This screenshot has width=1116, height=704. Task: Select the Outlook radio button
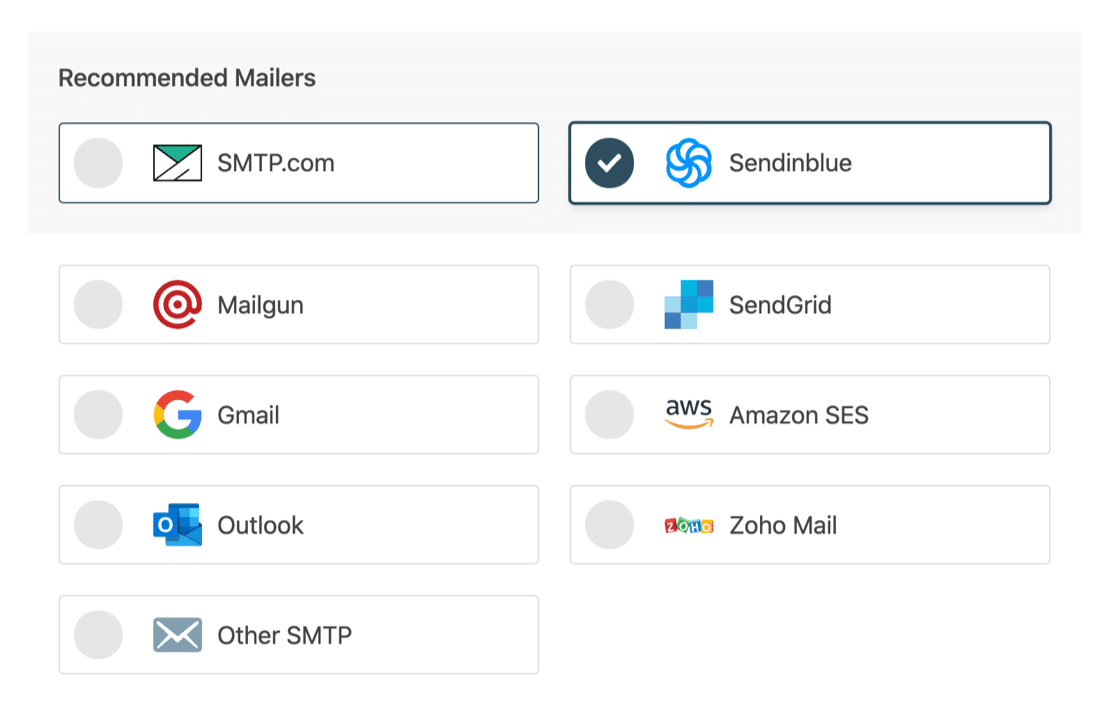98,524
